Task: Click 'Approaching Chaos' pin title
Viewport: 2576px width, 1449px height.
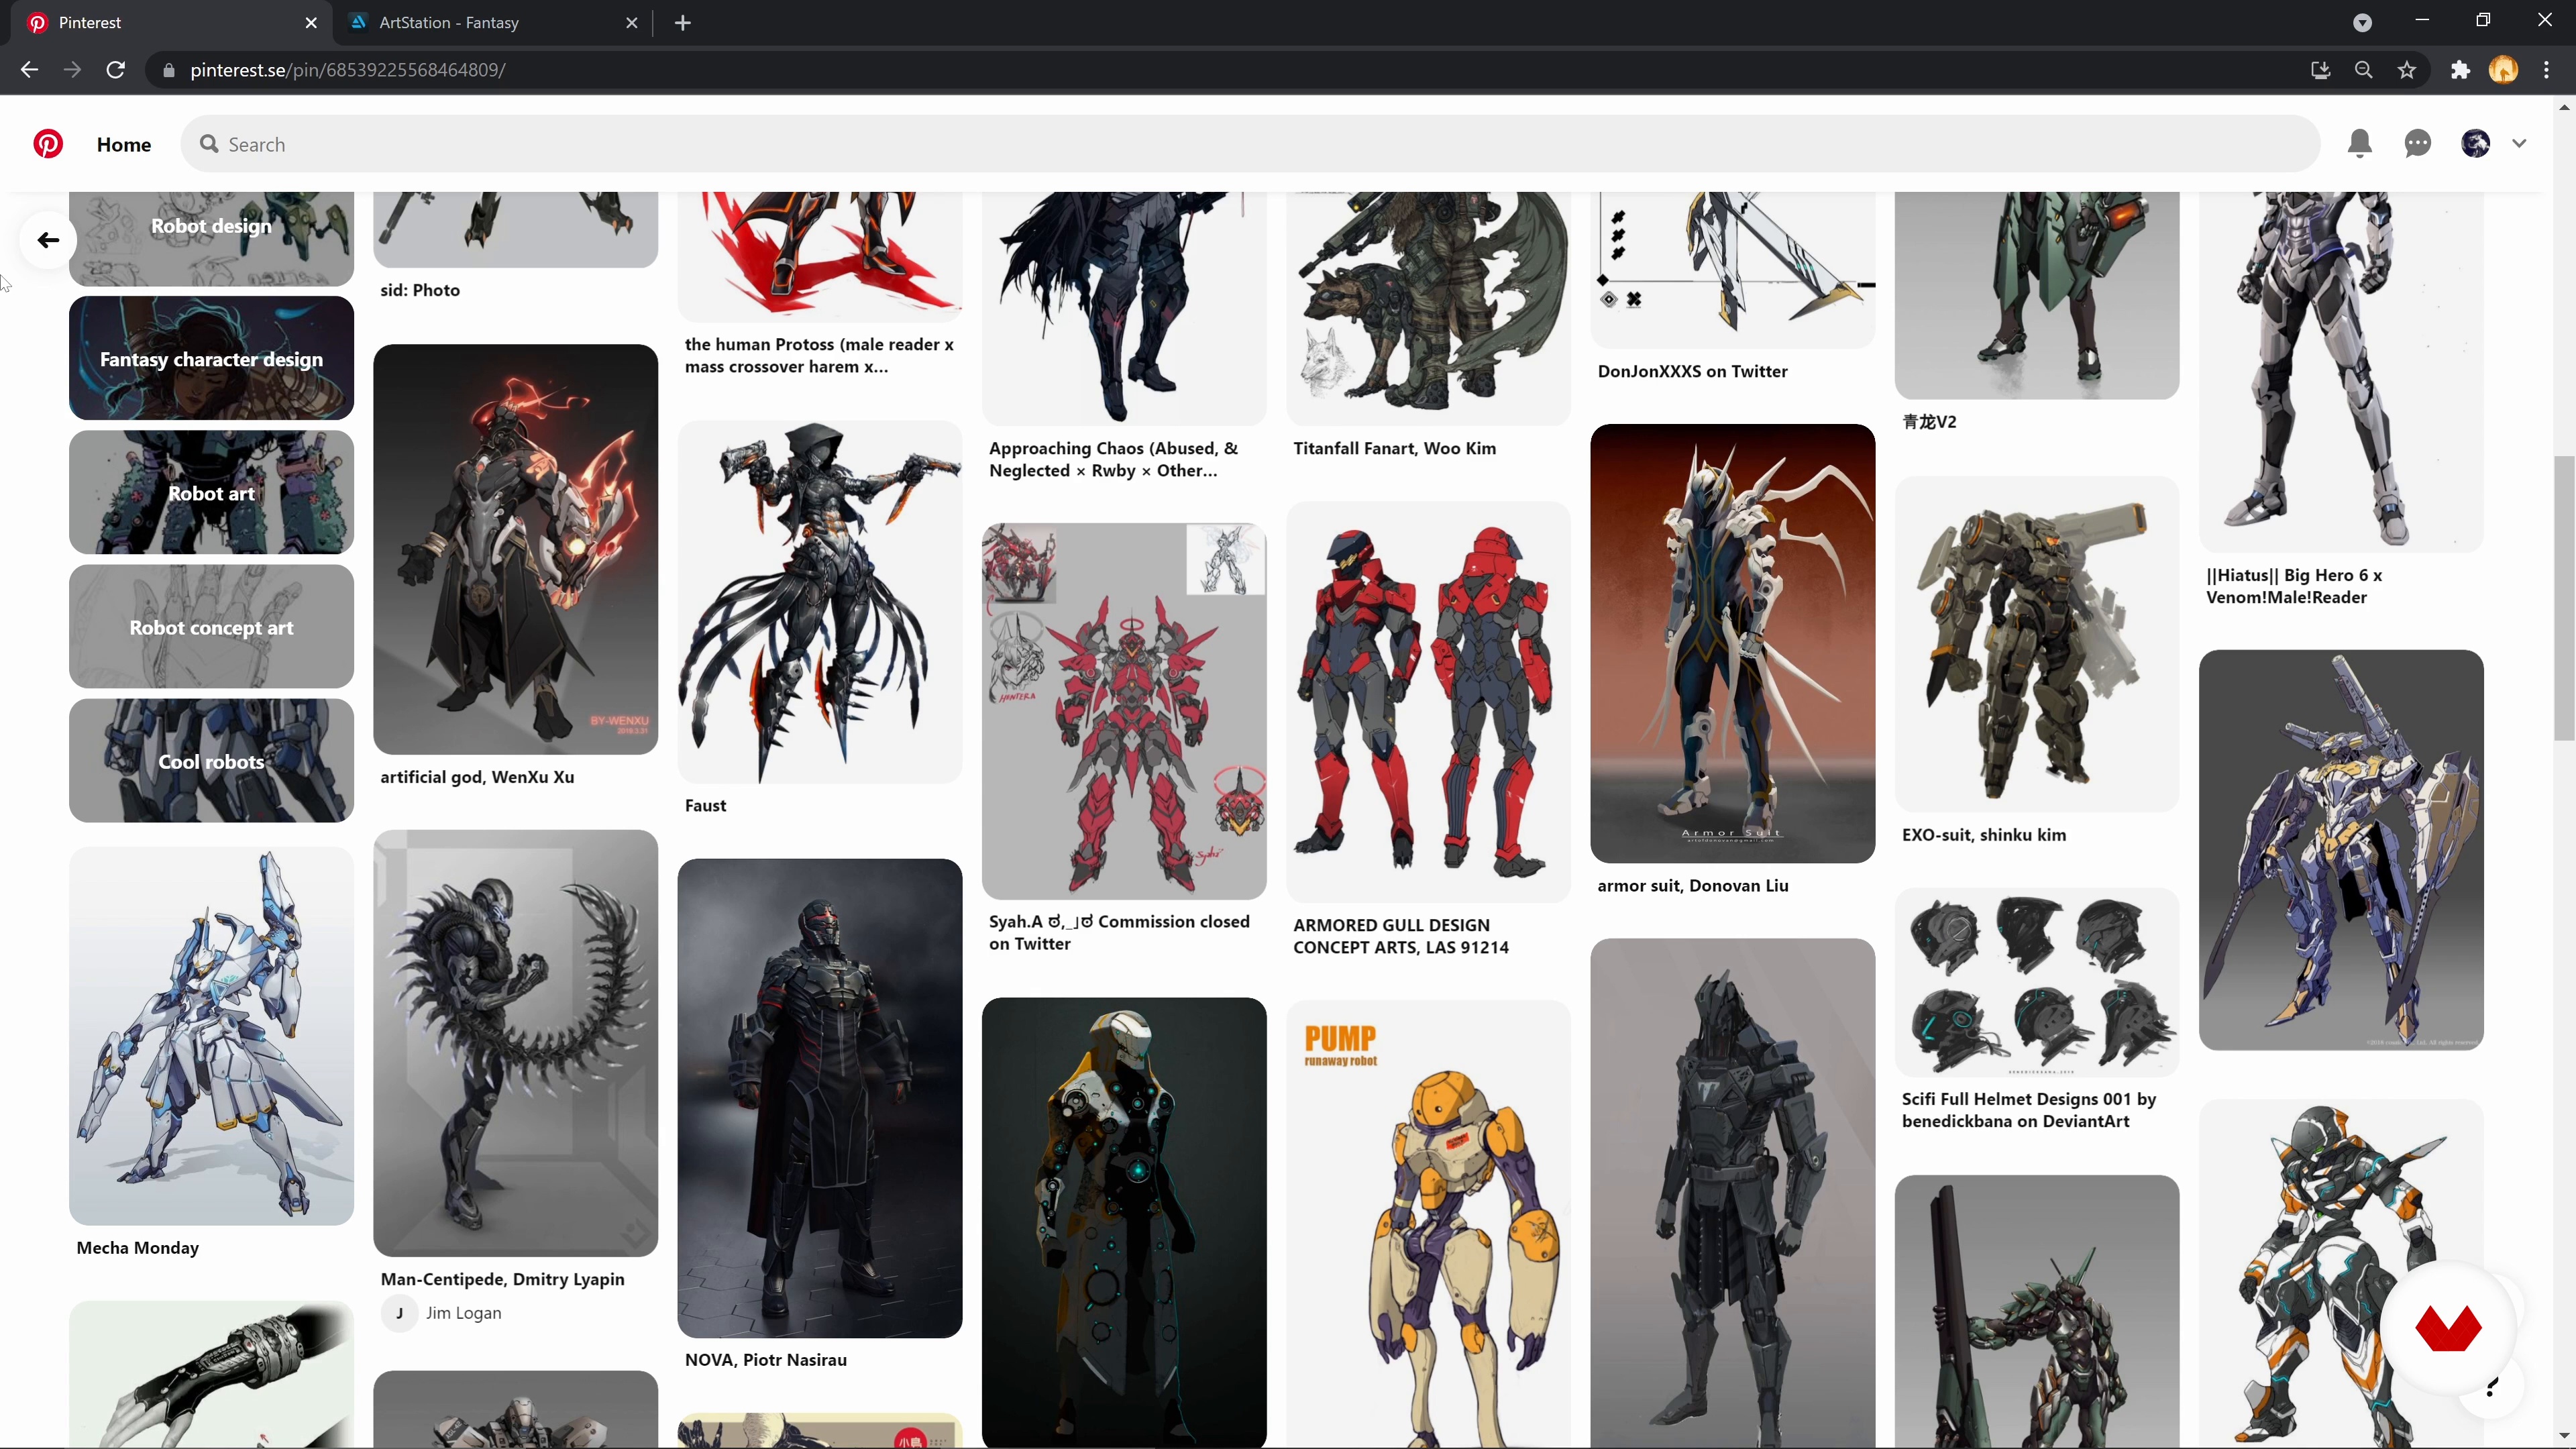Action: [1113, 459]
